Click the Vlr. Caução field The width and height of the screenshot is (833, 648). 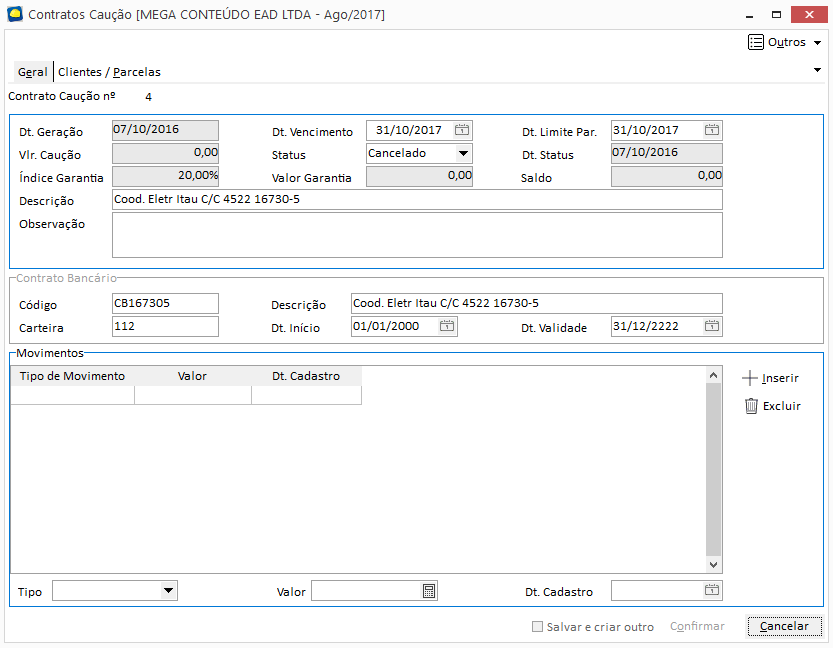click(165, 154)
